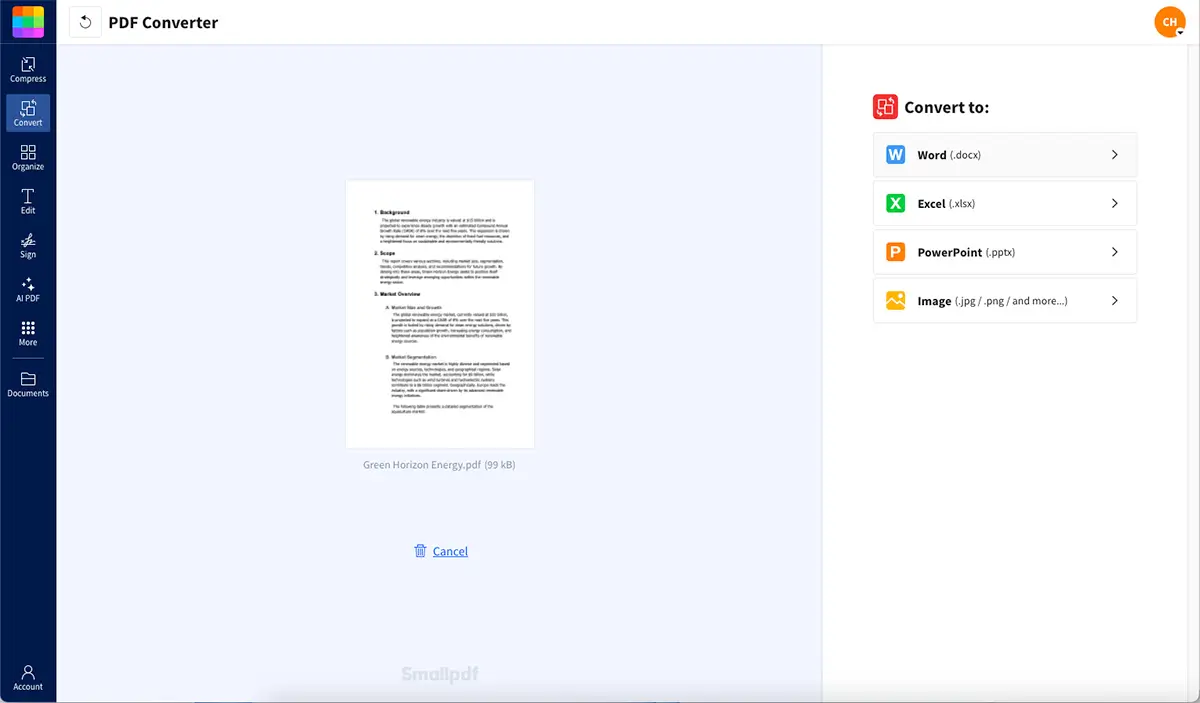Expand the Word (.docx) conversion option

(x=1114, y=154)
